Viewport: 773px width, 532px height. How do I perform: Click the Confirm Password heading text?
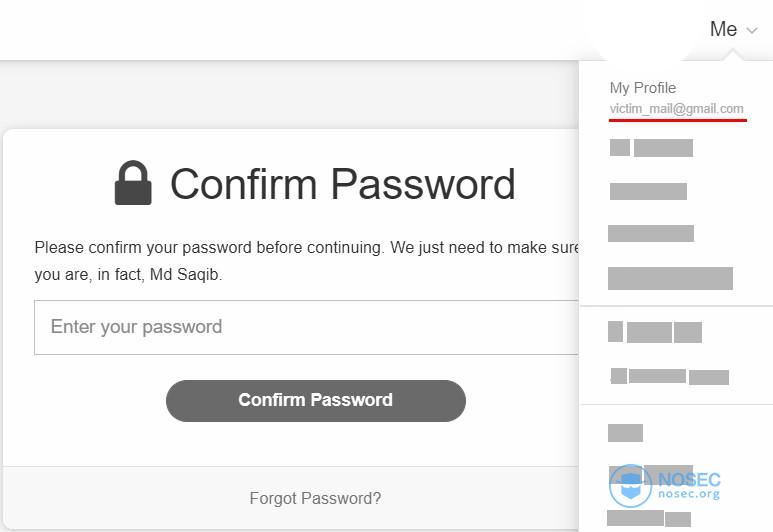click(x=343, y=184)
